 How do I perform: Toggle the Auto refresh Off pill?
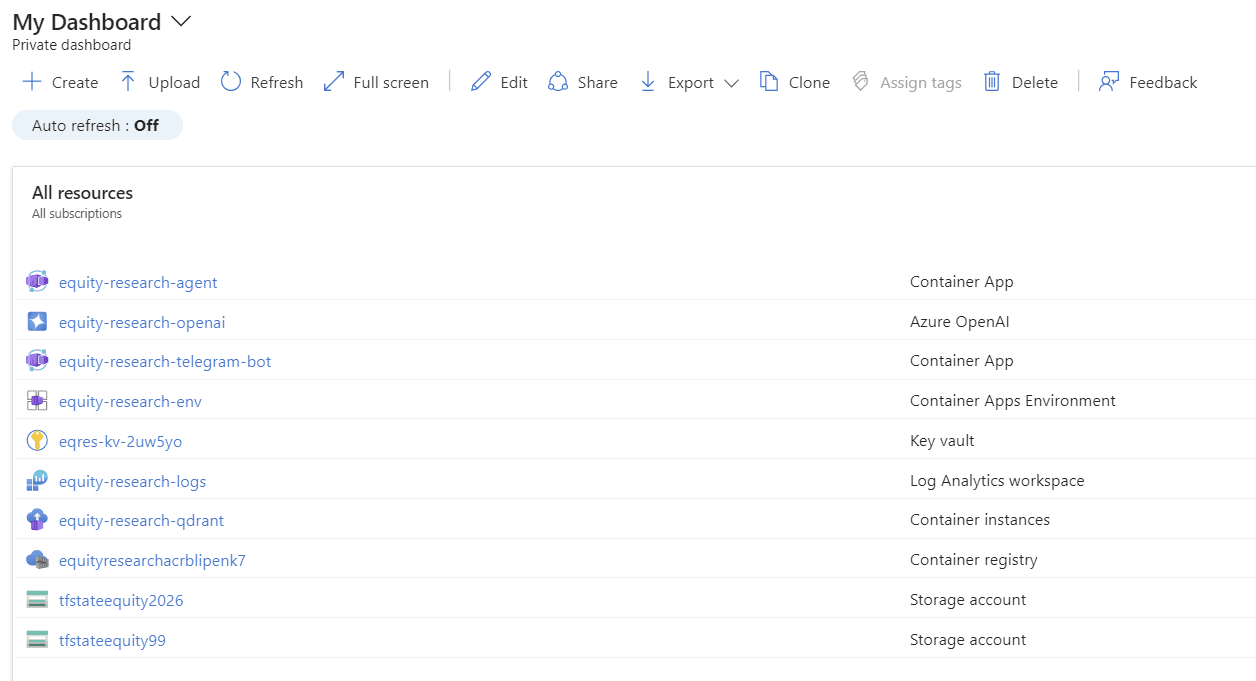tap(97, 126)
